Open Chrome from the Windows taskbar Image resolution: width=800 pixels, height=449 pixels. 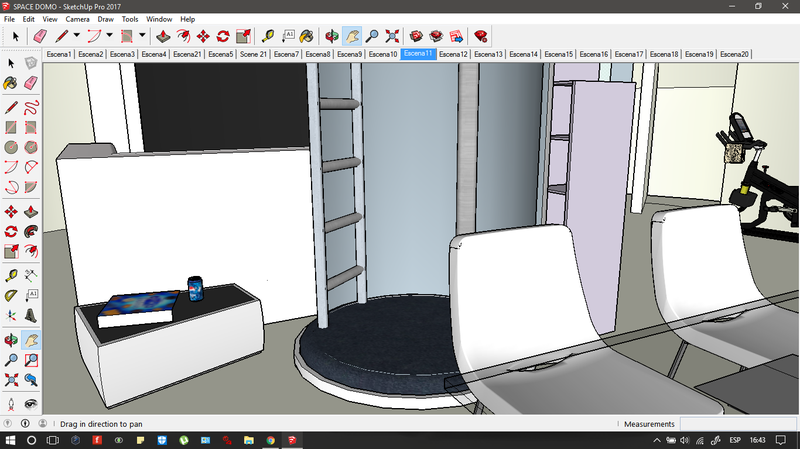click(x=270, y=440)
